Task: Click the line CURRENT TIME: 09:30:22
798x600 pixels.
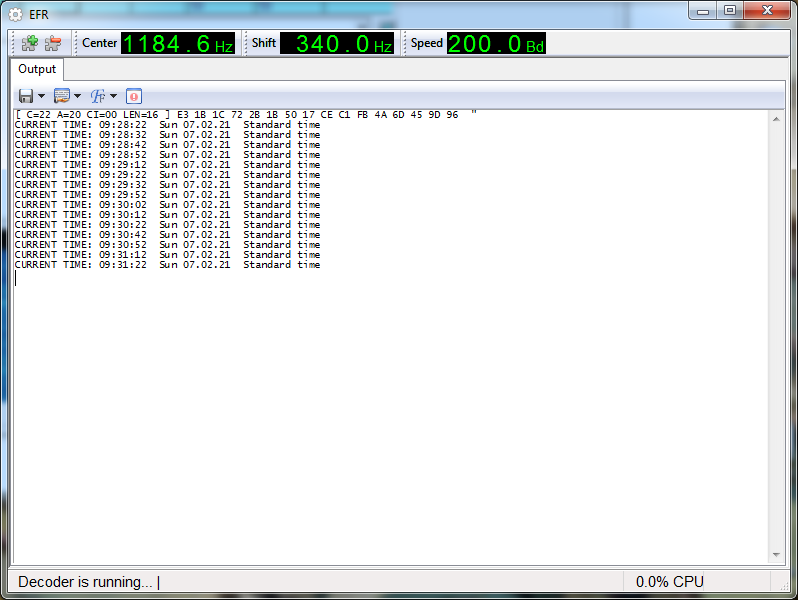Action: (x=167, y=225)
